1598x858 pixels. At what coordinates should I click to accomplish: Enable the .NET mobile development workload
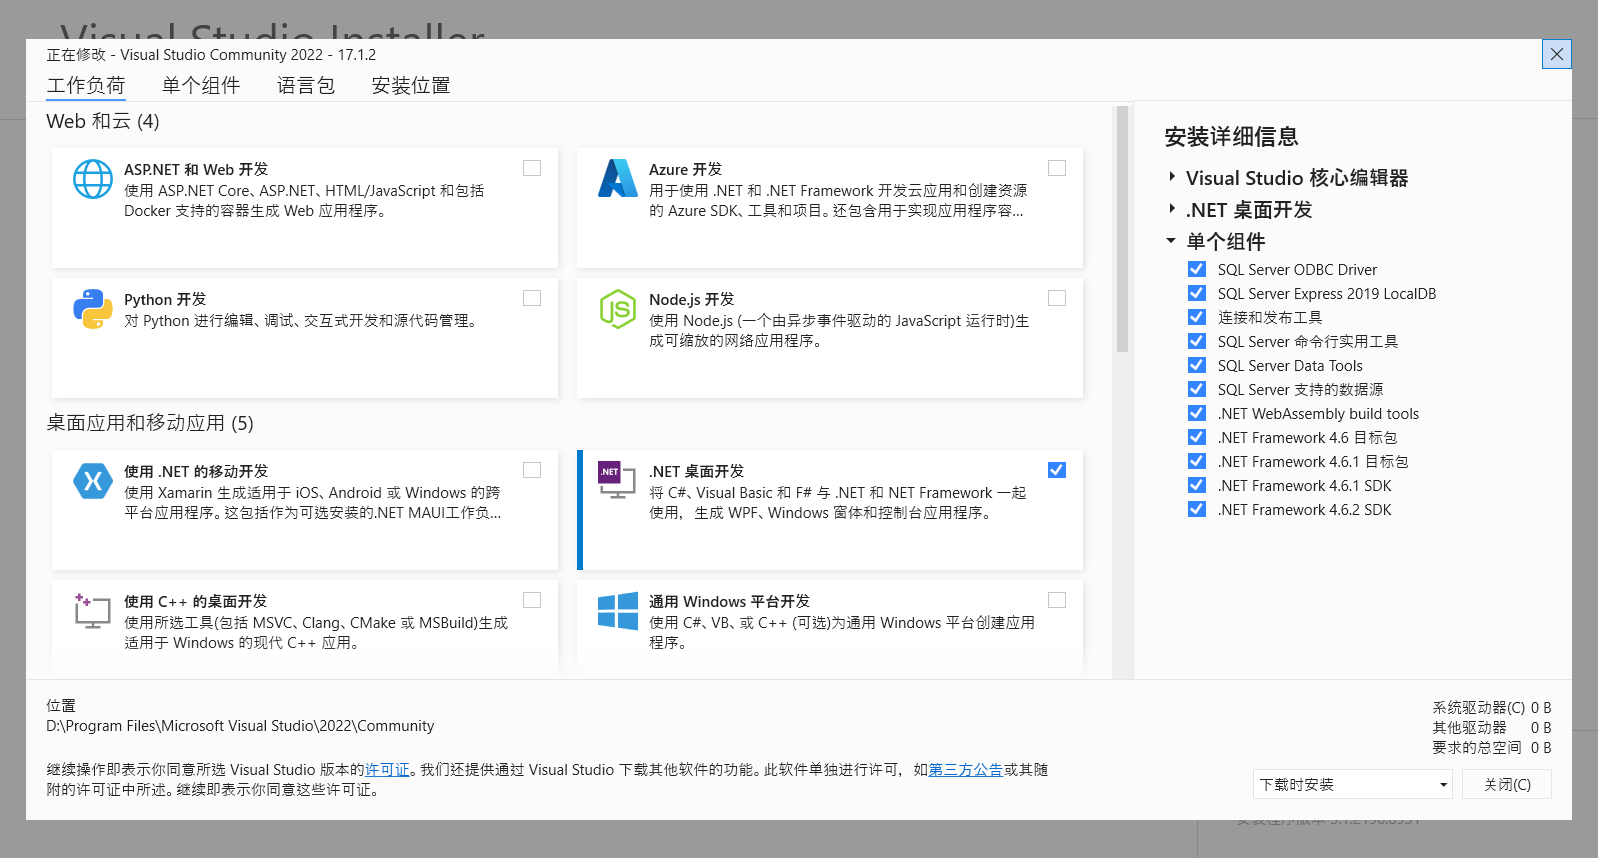click(532, 470)
